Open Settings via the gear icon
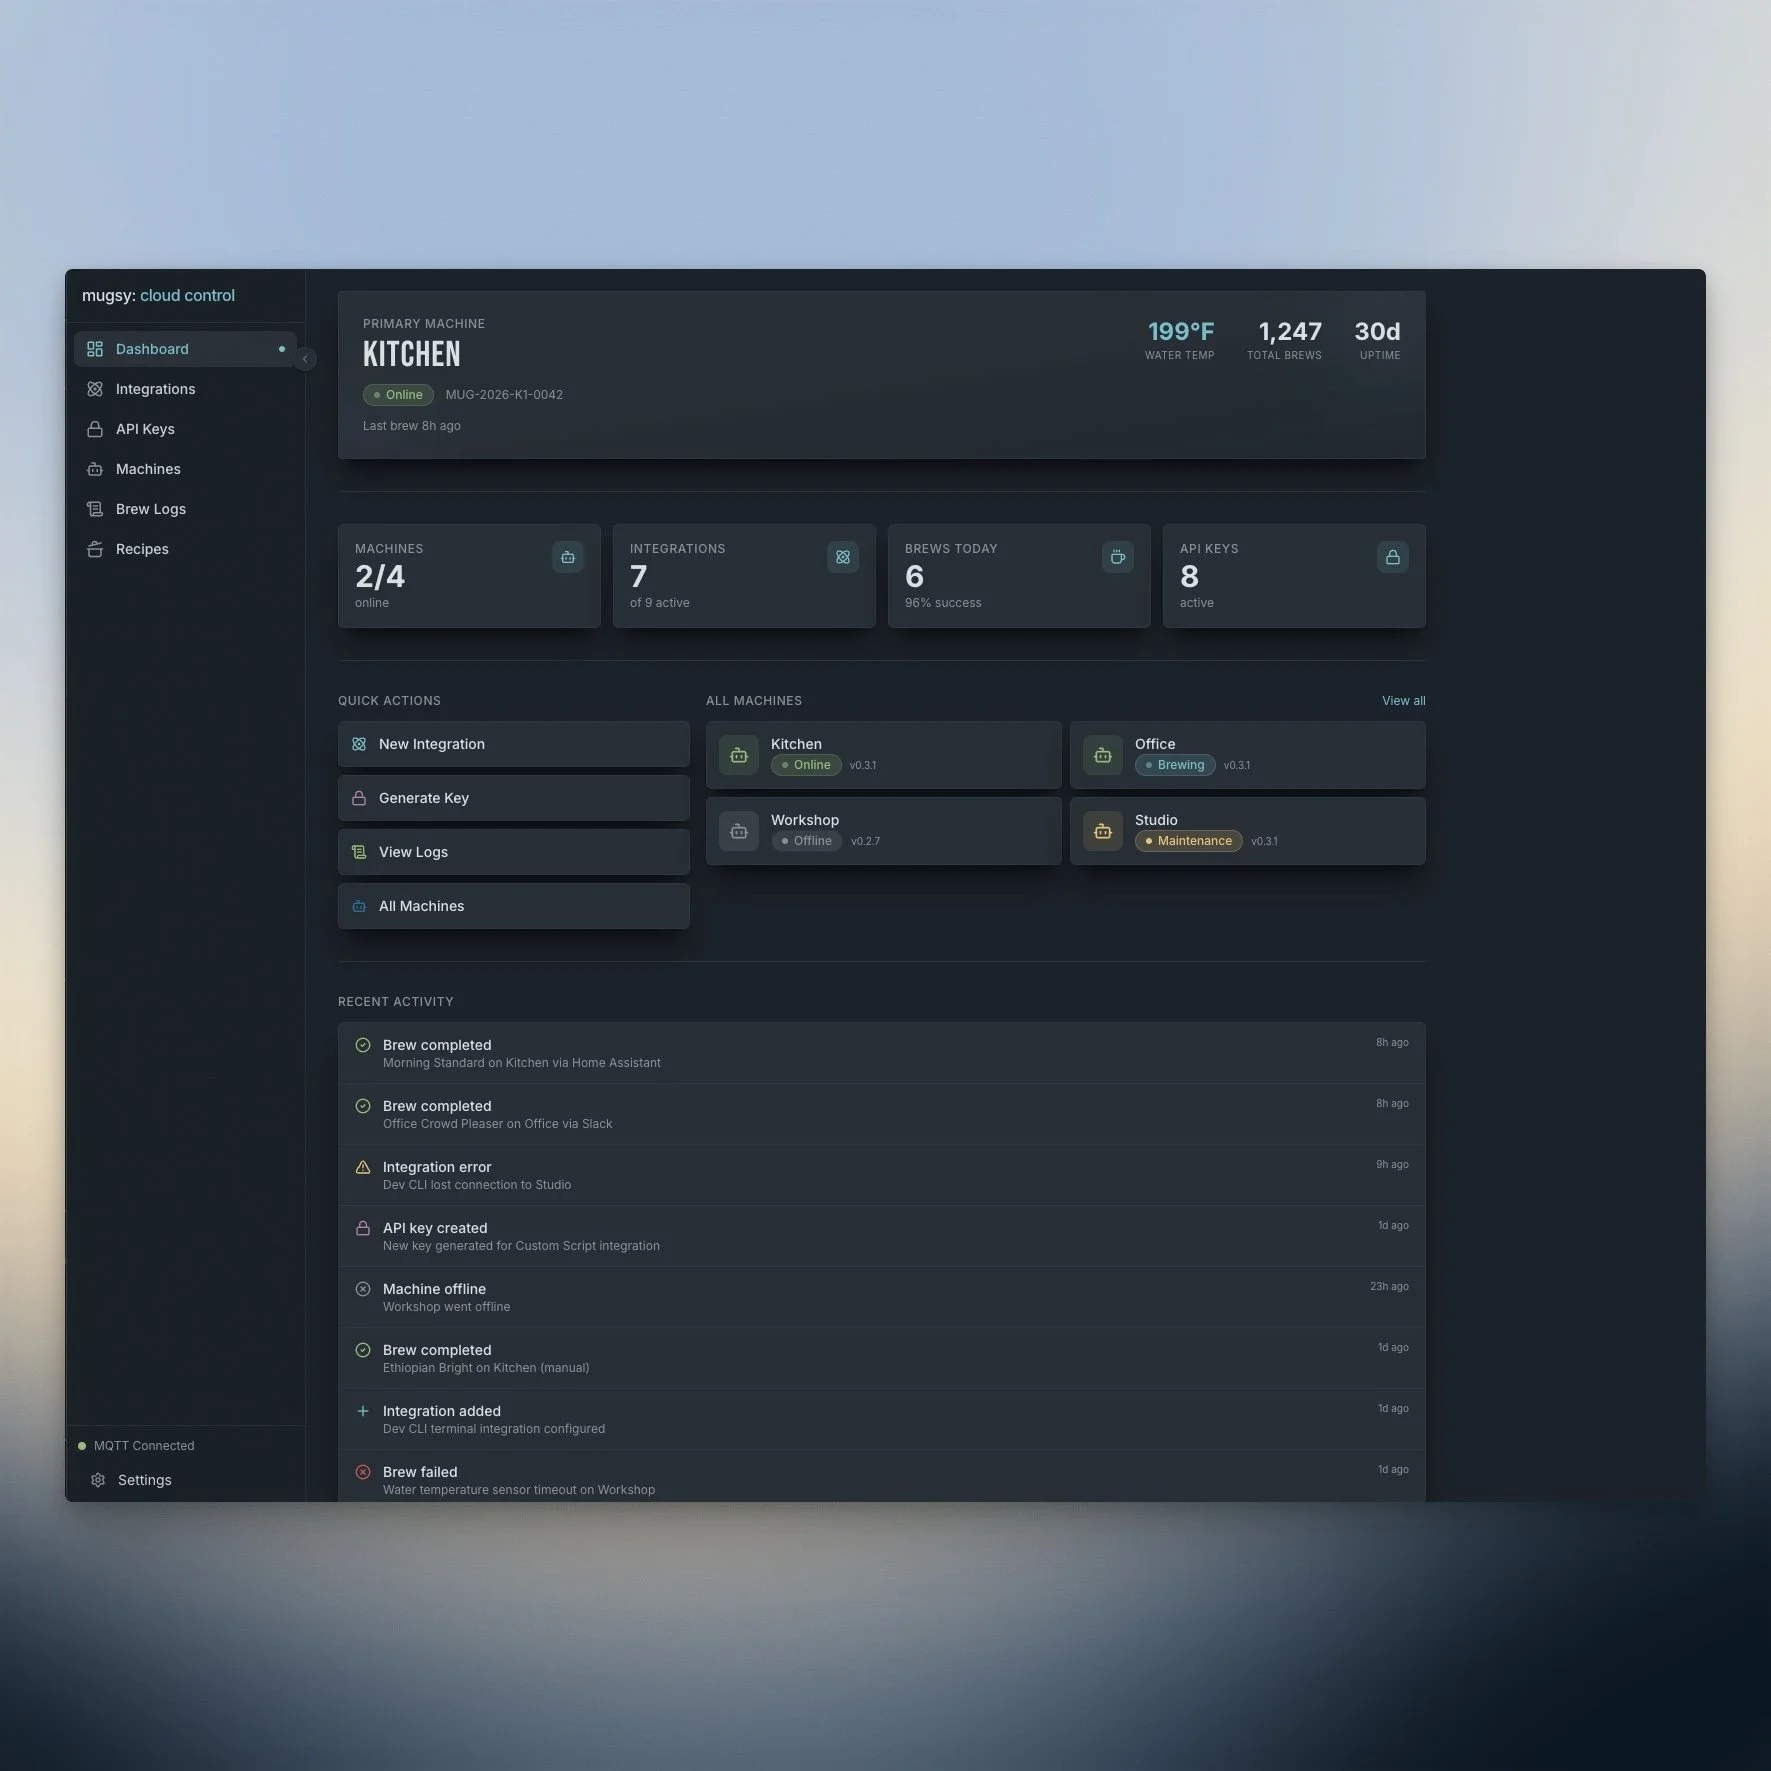 99,1479
